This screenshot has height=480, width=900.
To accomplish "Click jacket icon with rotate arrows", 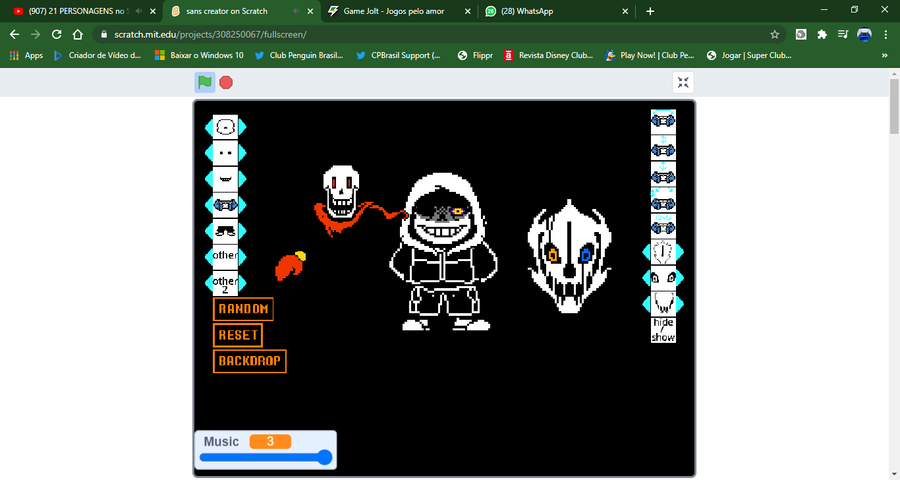I will tap(663, 226).
